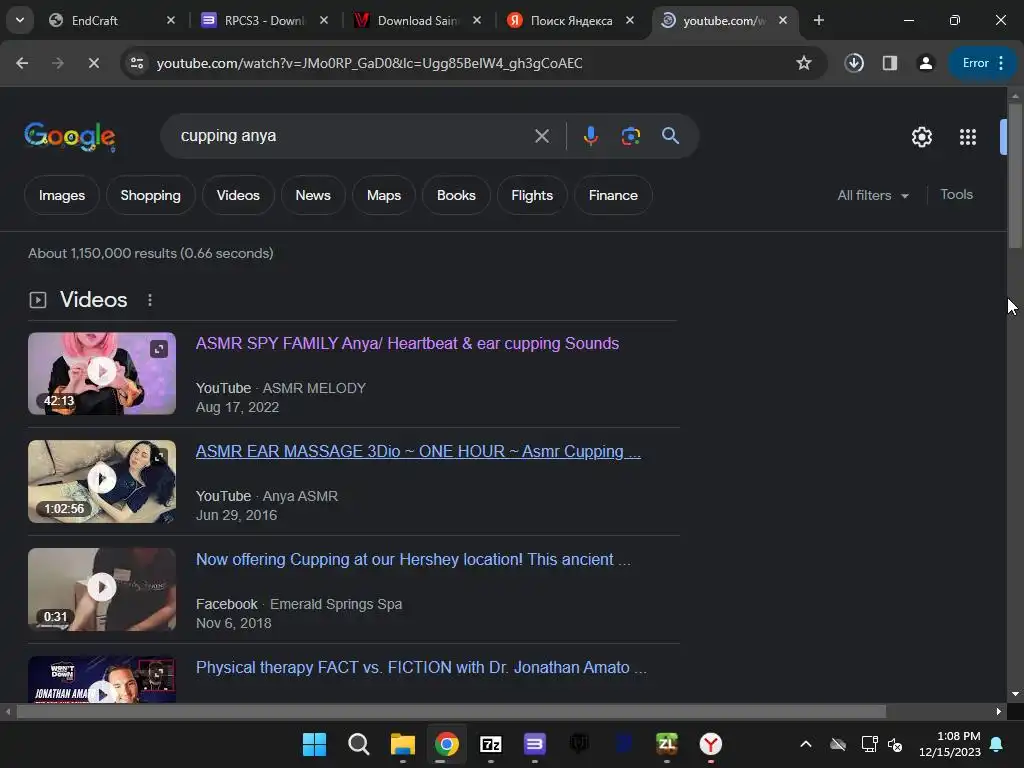Filter results by Maps
Image resolution: width=1024 pixels, height=768 pixels.
384,195
